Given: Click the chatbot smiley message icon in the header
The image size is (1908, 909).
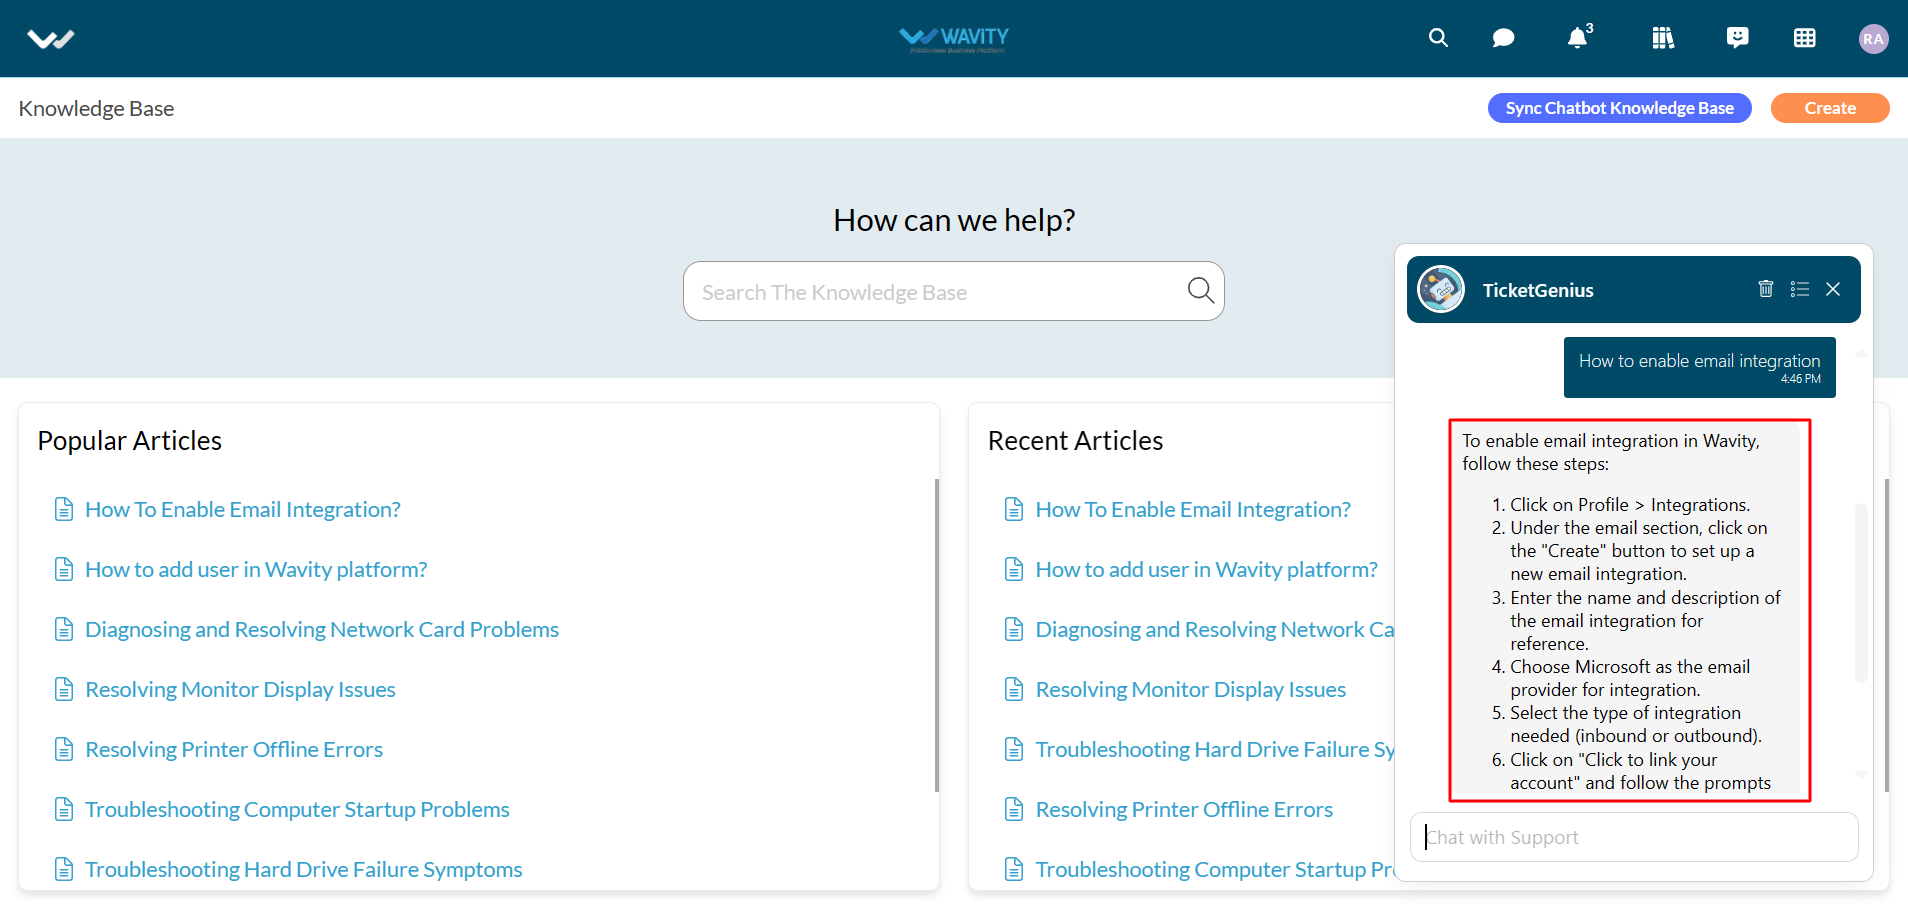Looking at the screenshot, I should (1738, 38).
